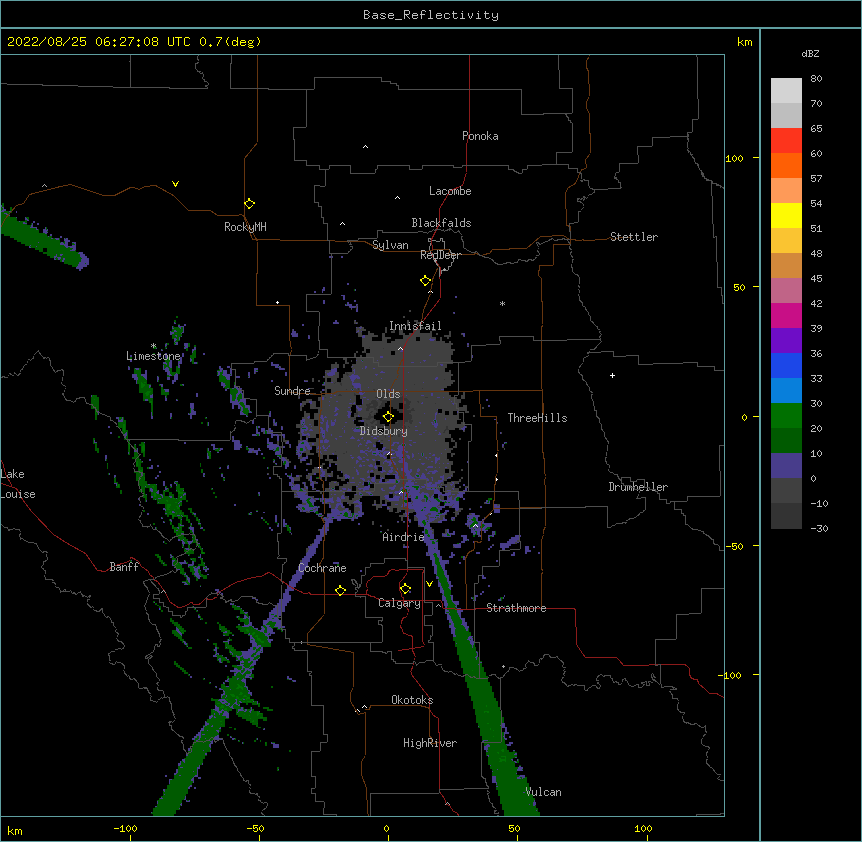This screenshot has height=842, width=862.
Task: Click the yellow diamond marker near RockyMH
Action: coord(249,204)
